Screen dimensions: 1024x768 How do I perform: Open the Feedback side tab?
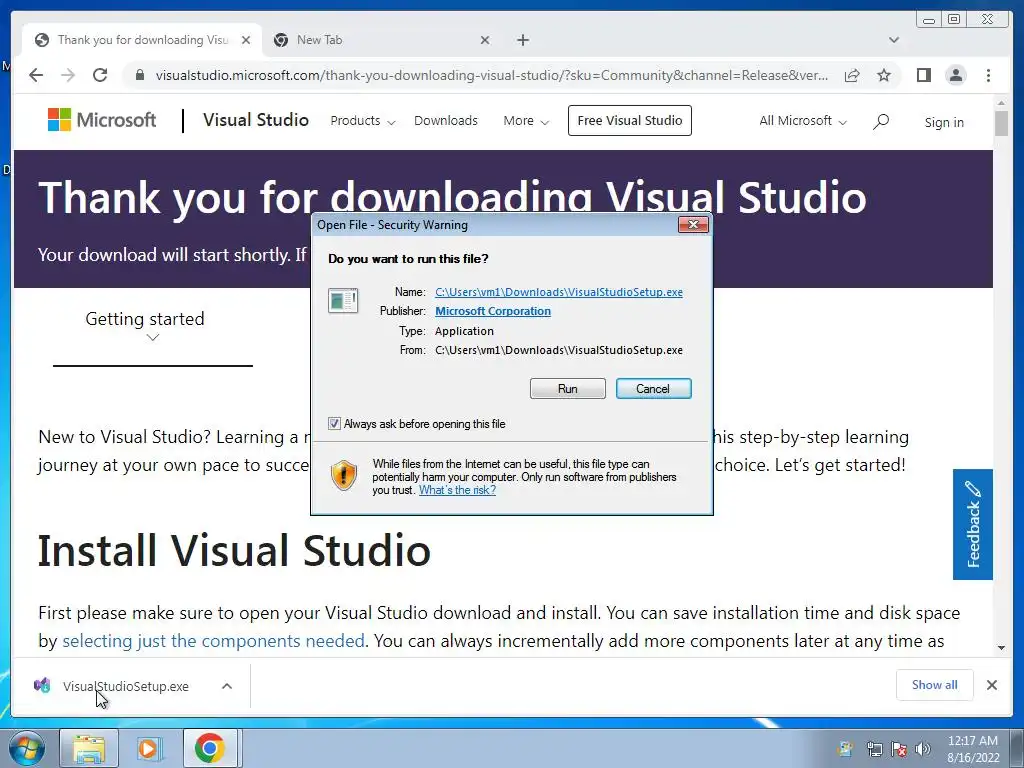tap(972, 524)
